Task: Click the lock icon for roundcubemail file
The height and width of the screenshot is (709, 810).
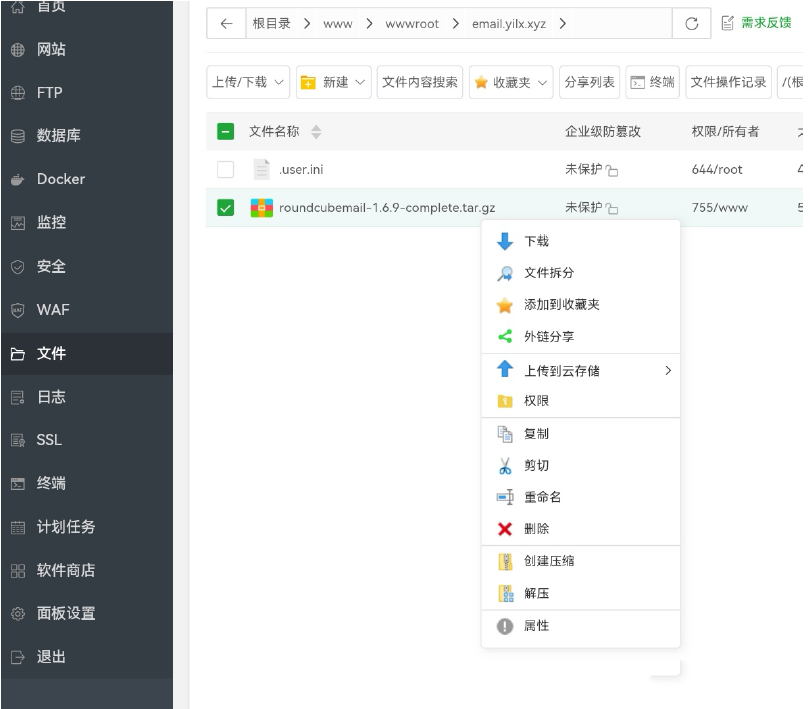Action: coord(612,209)
